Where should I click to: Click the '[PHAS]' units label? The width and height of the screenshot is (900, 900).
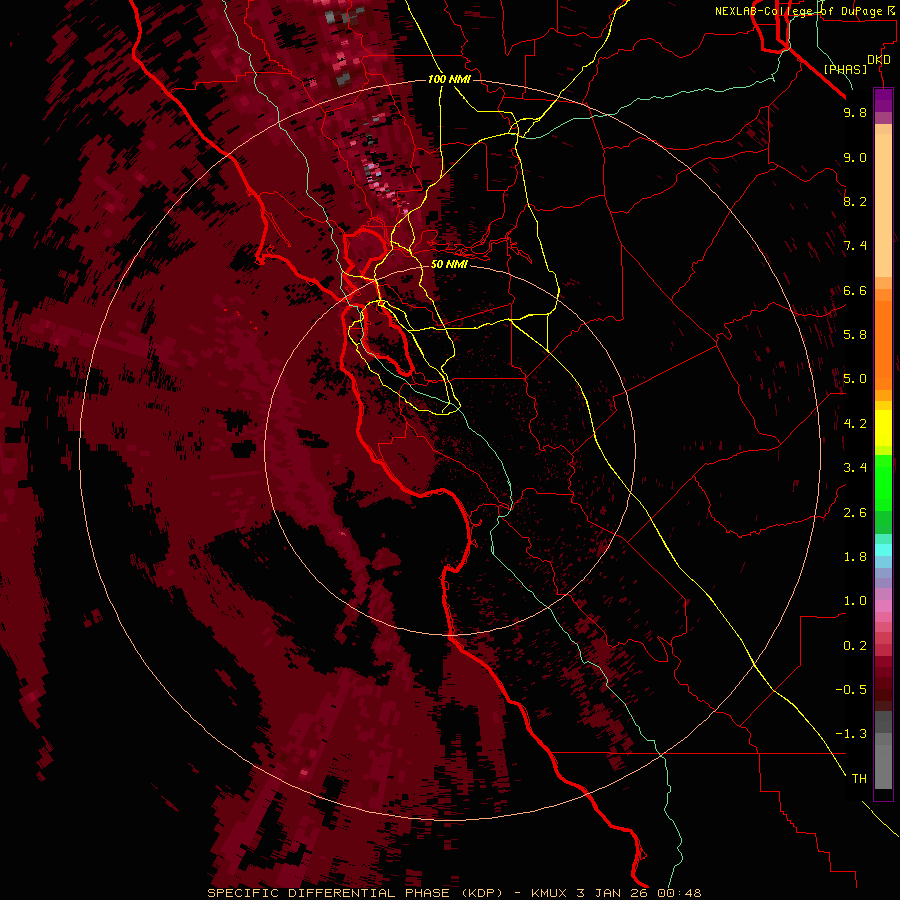point(845,69)
